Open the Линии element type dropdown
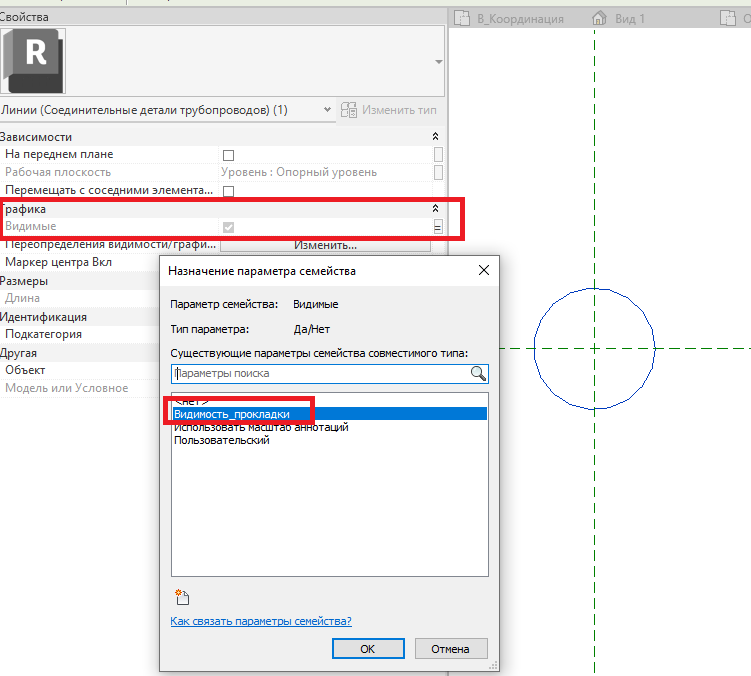Screen dimensions: 751x676 tap(328, 109)
